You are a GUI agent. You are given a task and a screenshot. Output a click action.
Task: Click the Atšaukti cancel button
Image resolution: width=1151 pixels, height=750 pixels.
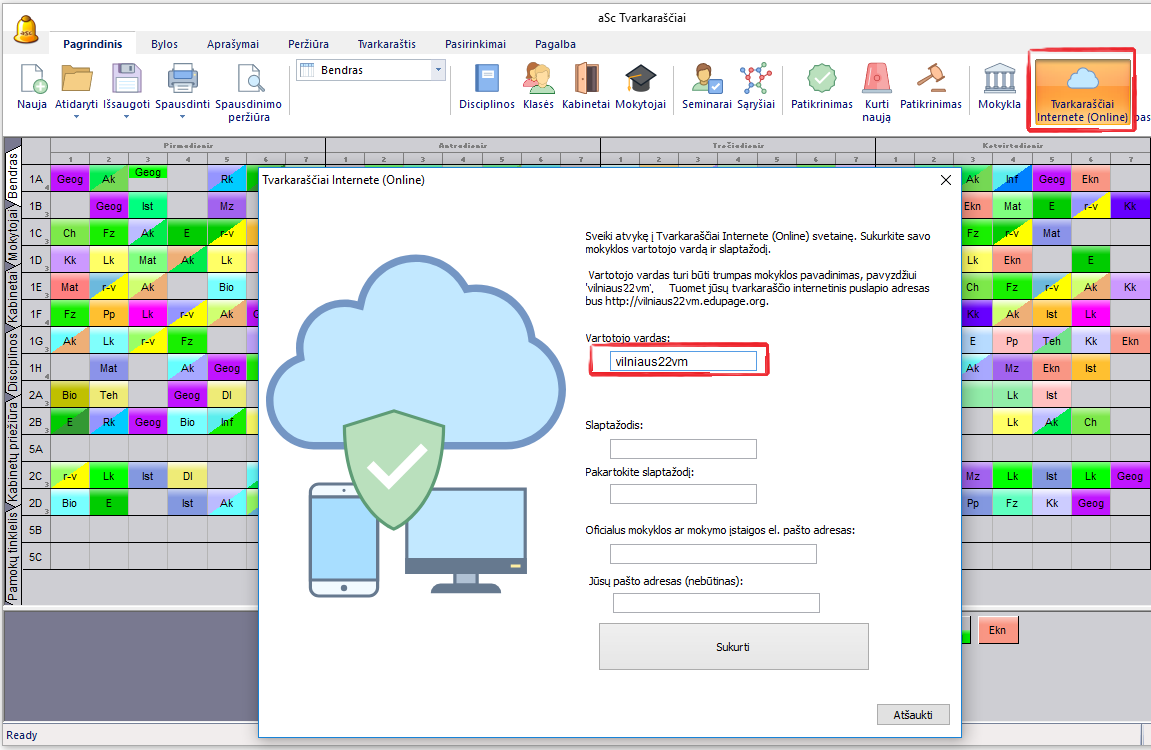click(912, 715)
